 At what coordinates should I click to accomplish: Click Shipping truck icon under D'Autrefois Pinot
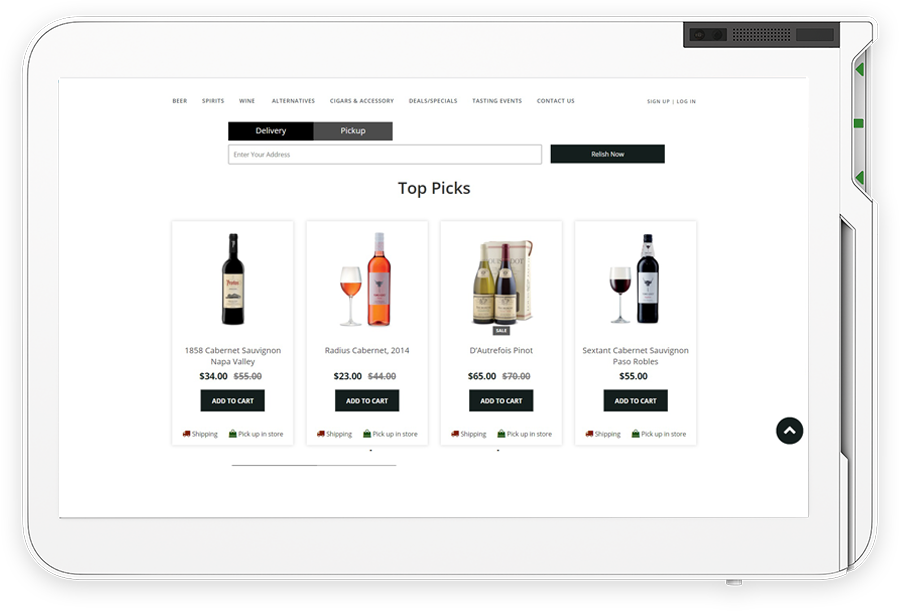point(455,434)
